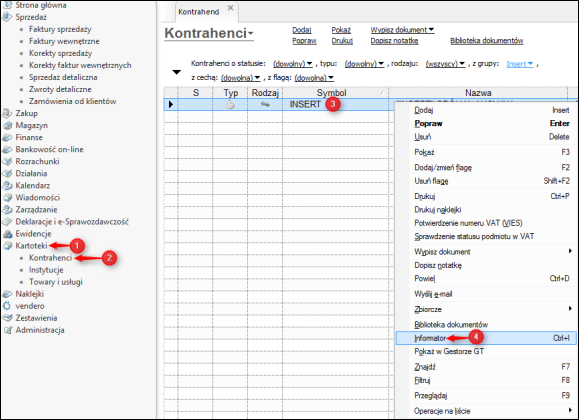Click the Kalendarz module icon
The width and height of the screenshot is (579, 420).
click(x=7, y=186)
